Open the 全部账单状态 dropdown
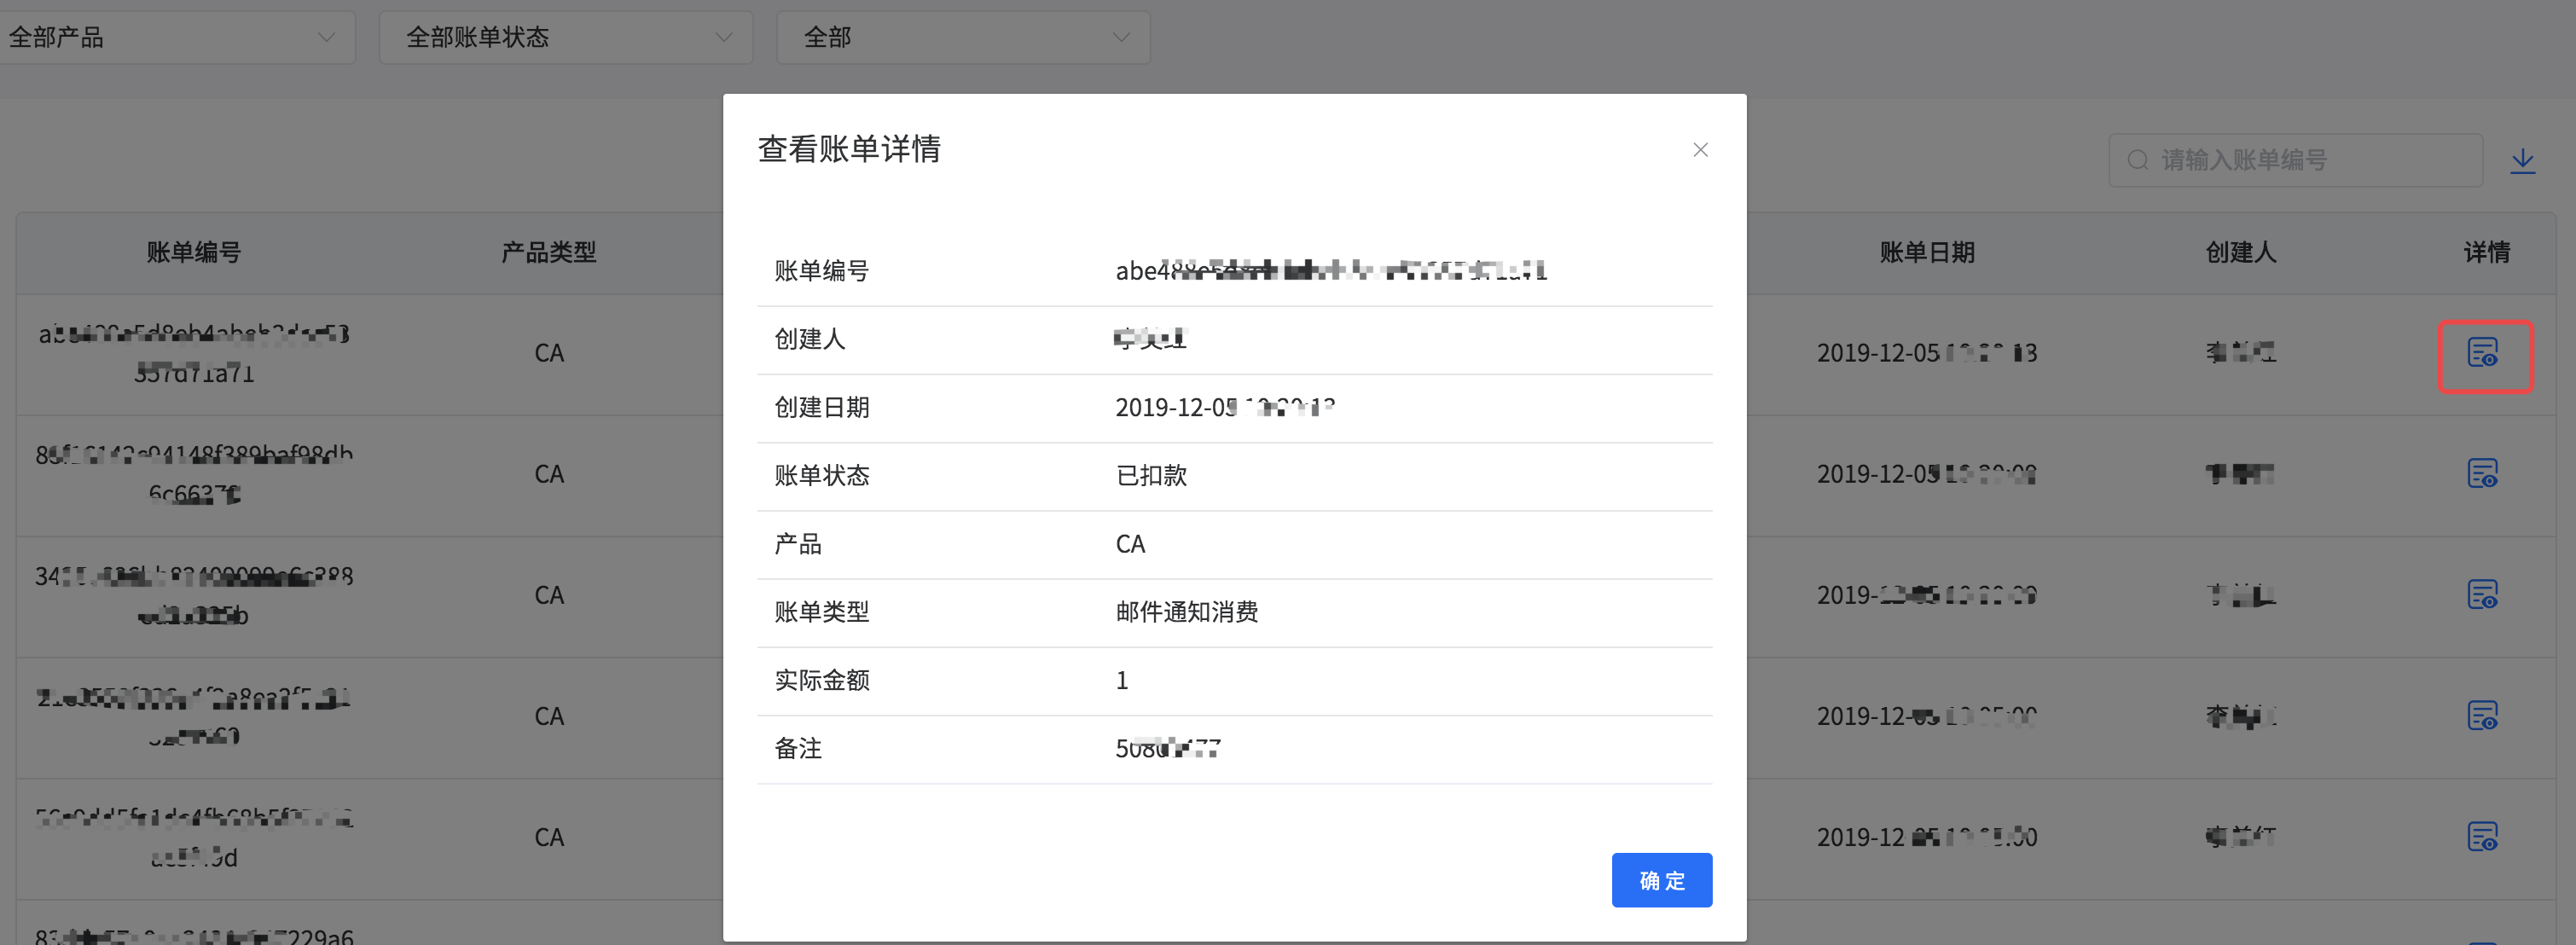This screenshot has width=2576, height=945. click(566, 38)
